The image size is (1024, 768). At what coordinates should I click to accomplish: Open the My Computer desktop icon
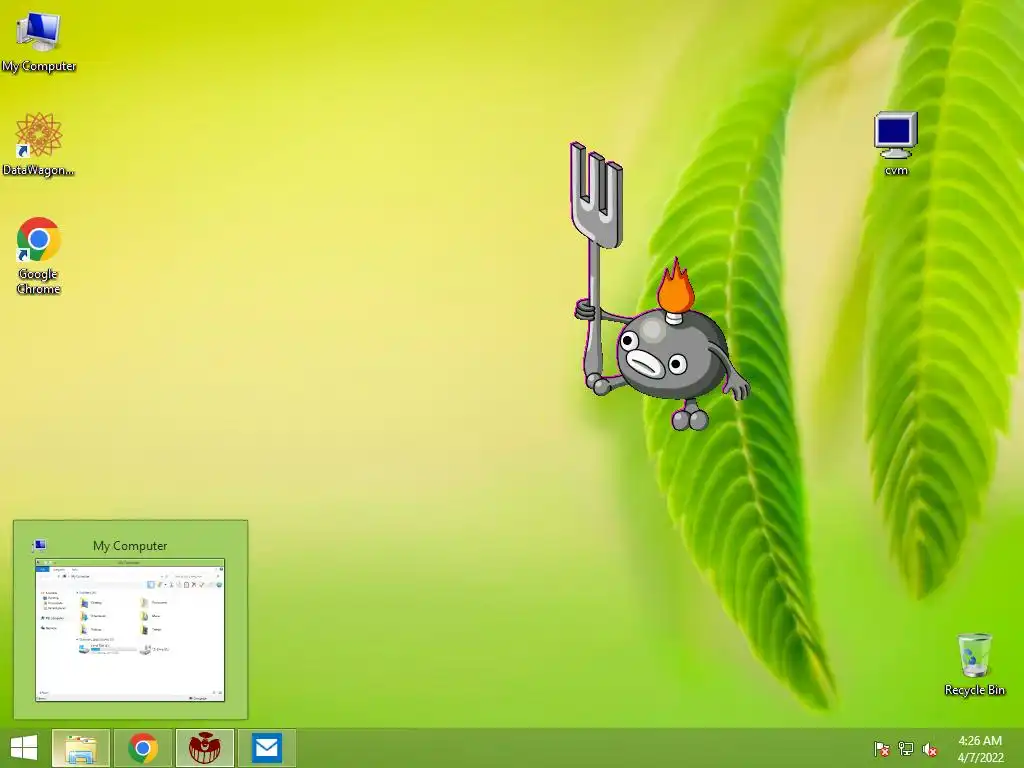(x=39, y=39)
